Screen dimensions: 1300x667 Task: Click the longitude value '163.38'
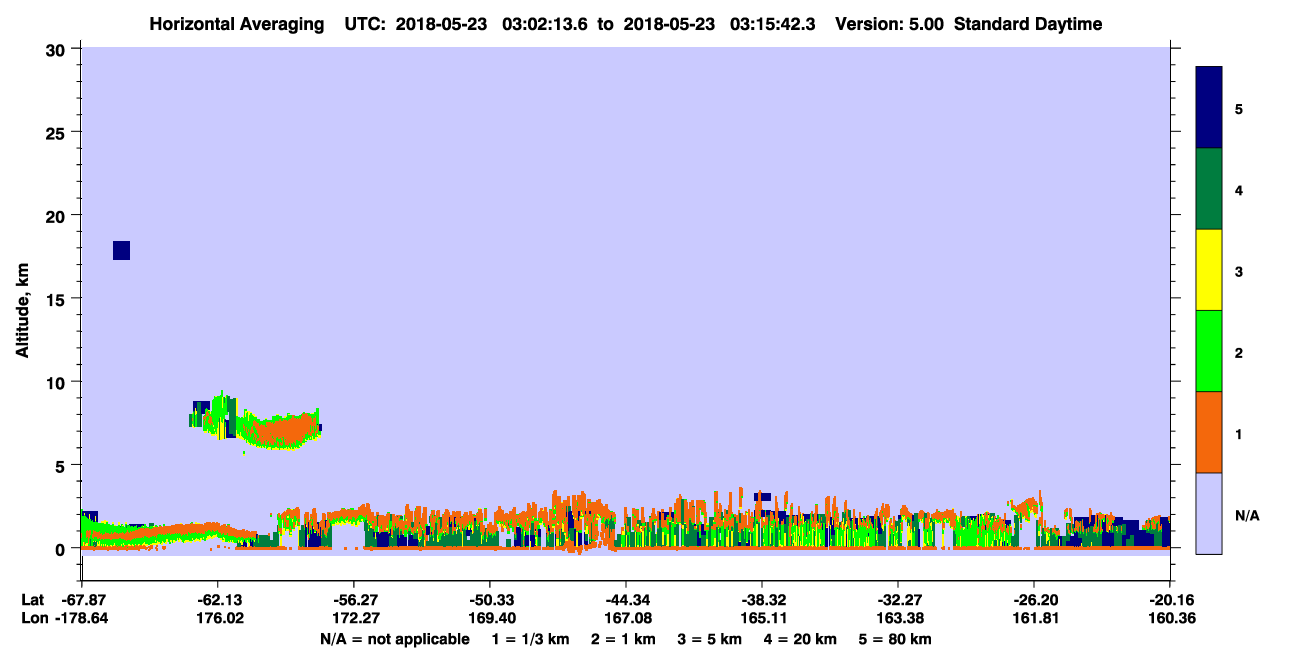[898, 618]
